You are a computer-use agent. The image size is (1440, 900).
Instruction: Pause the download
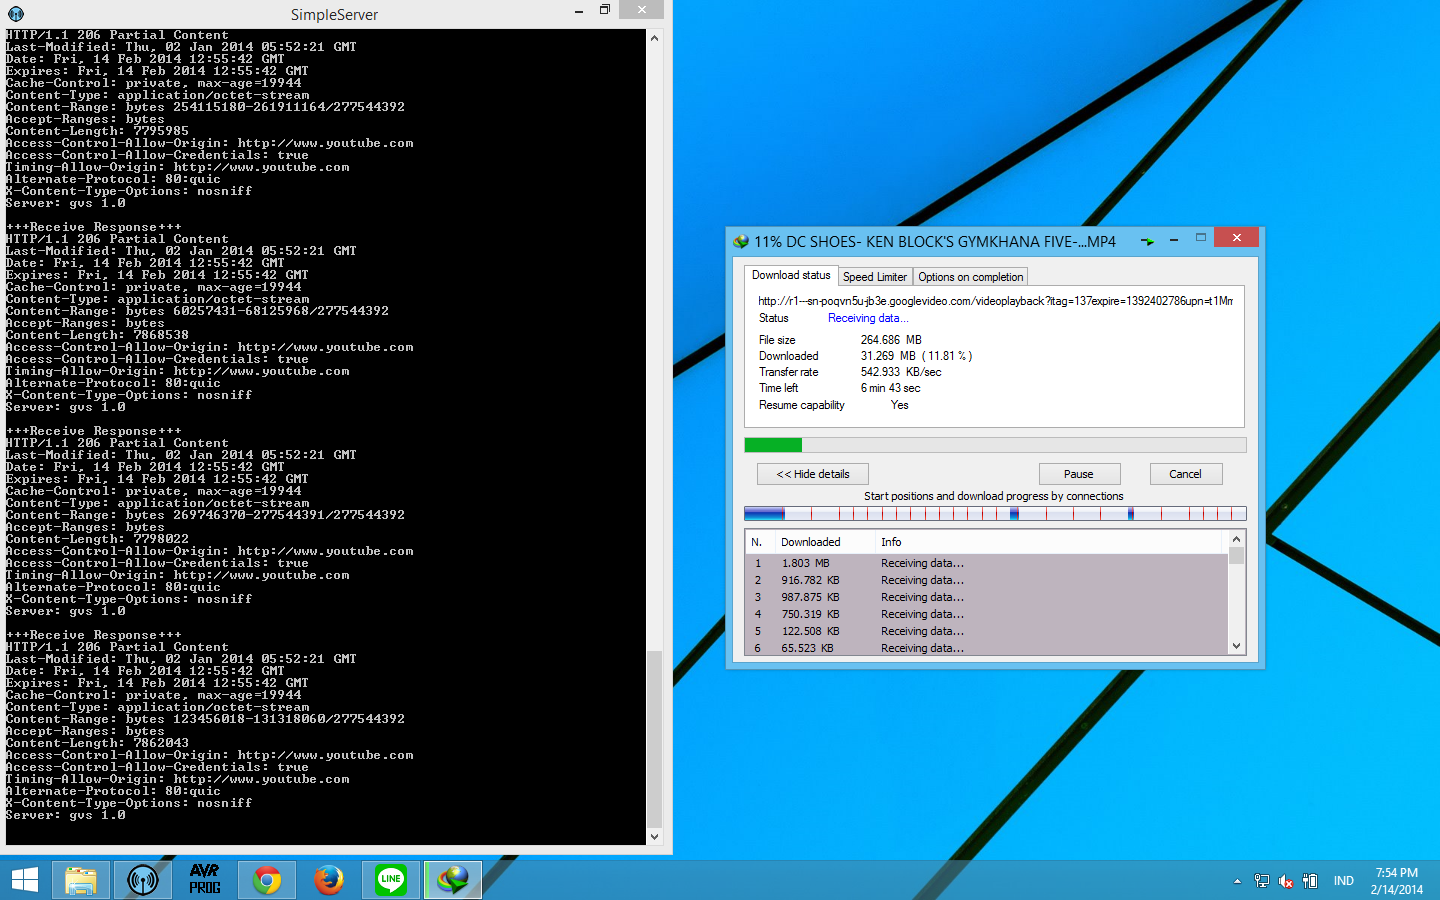click(1079, 474)
